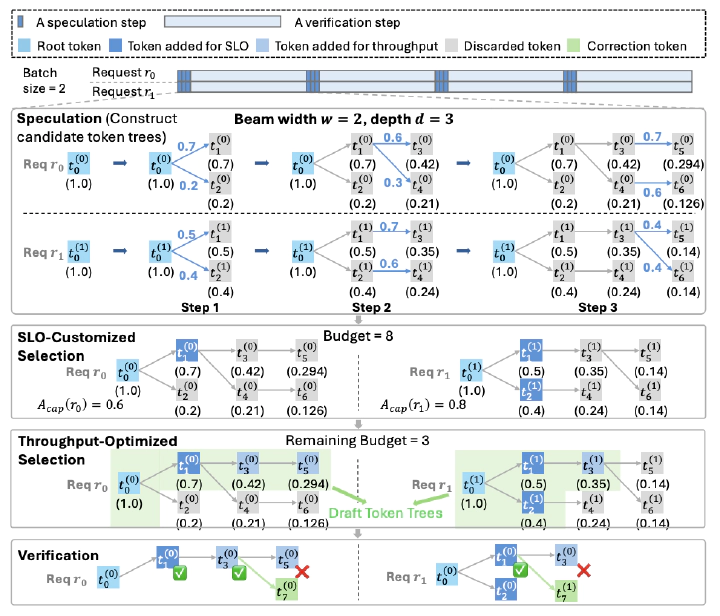The height and width of the screenshot is (616, 720).
Task: Click the 'Budget = 8' label
Action: click(x=358, y=336)
